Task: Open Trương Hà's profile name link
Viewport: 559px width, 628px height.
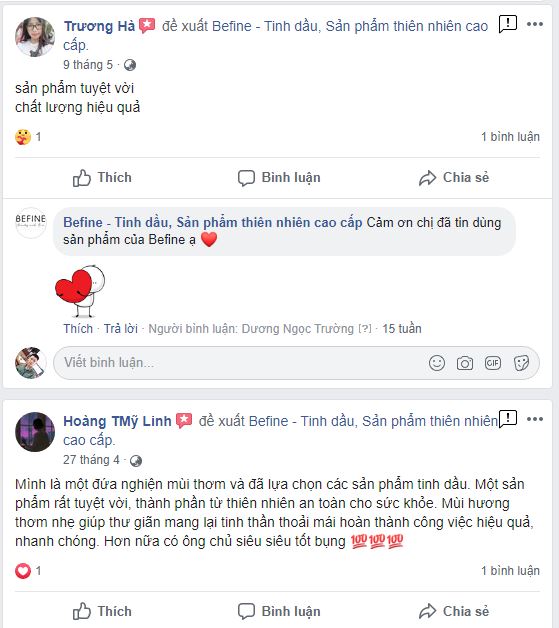Action: 99,26
